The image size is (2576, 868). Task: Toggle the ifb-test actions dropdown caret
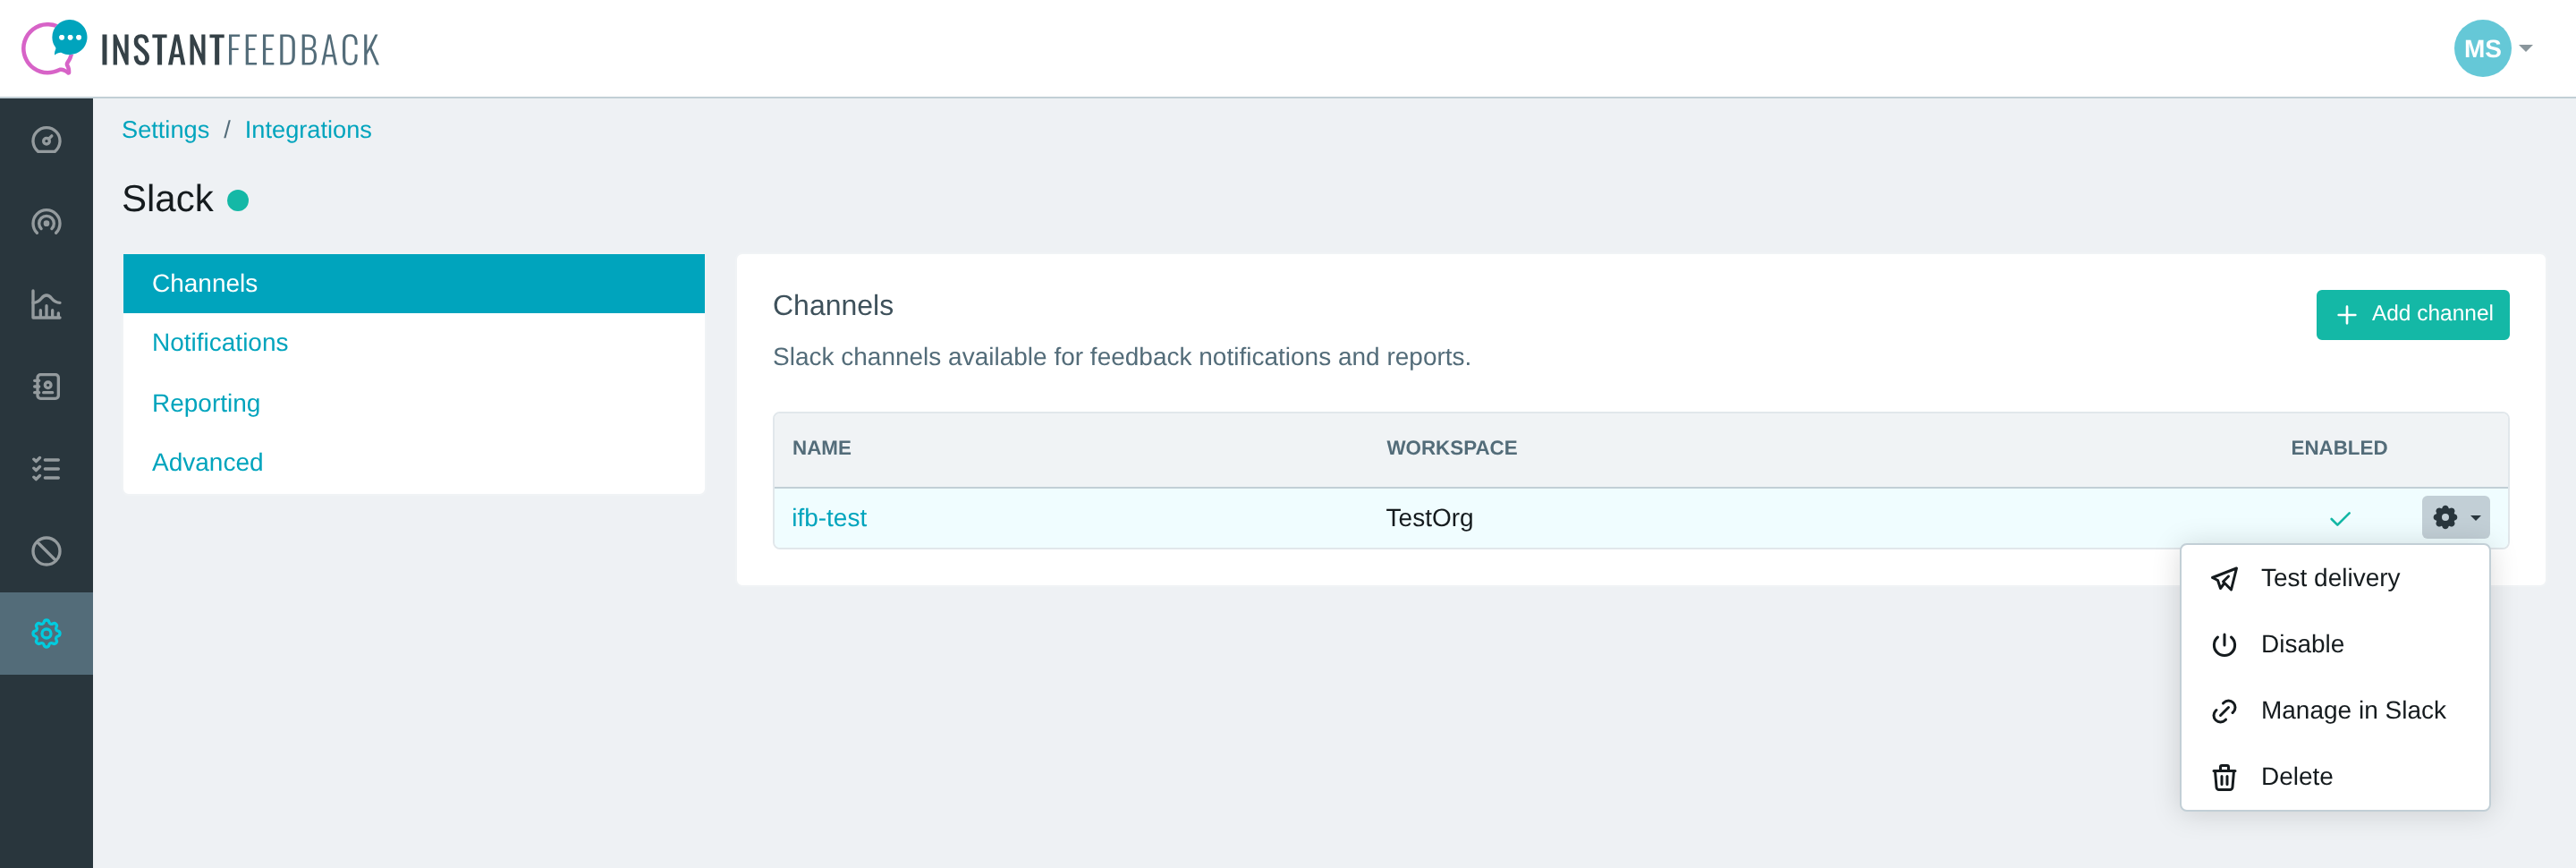click(x=2475, y=518)
